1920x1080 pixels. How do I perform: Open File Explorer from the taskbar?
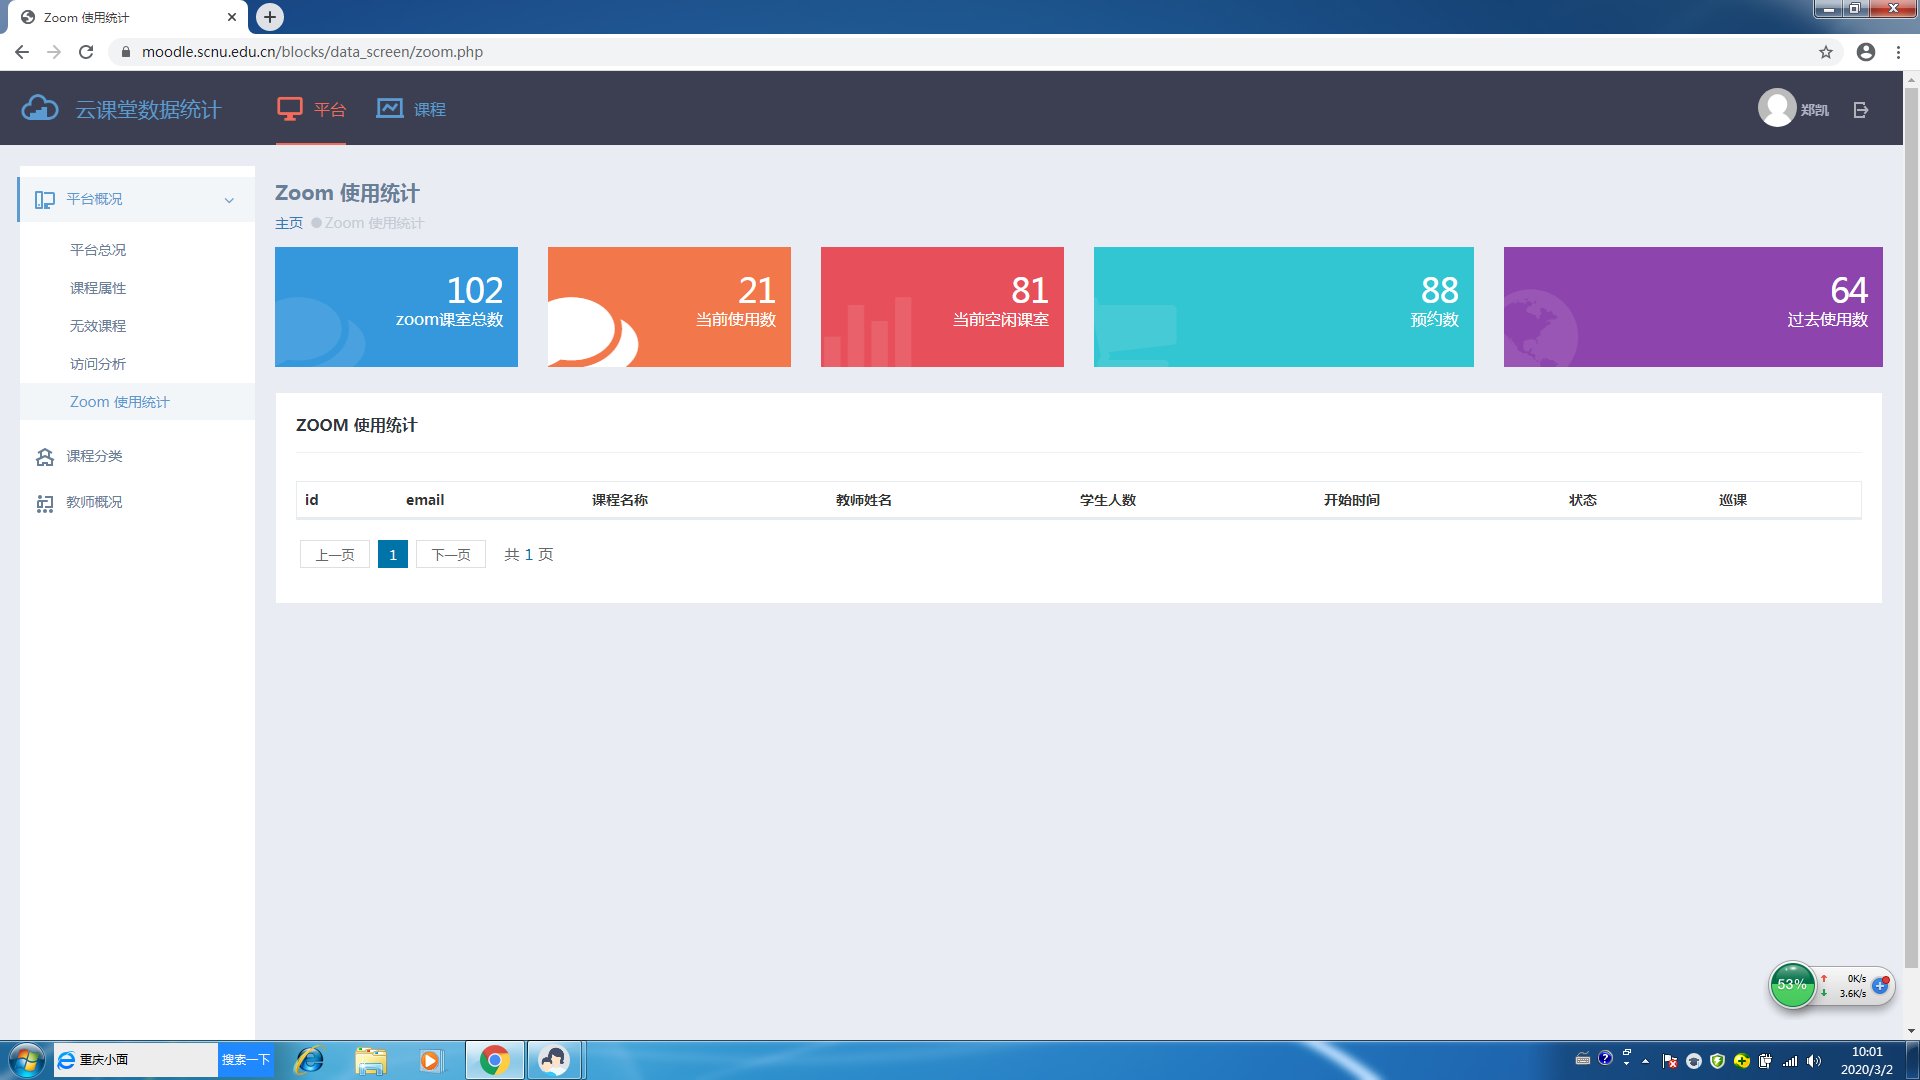click(371, 1060)
